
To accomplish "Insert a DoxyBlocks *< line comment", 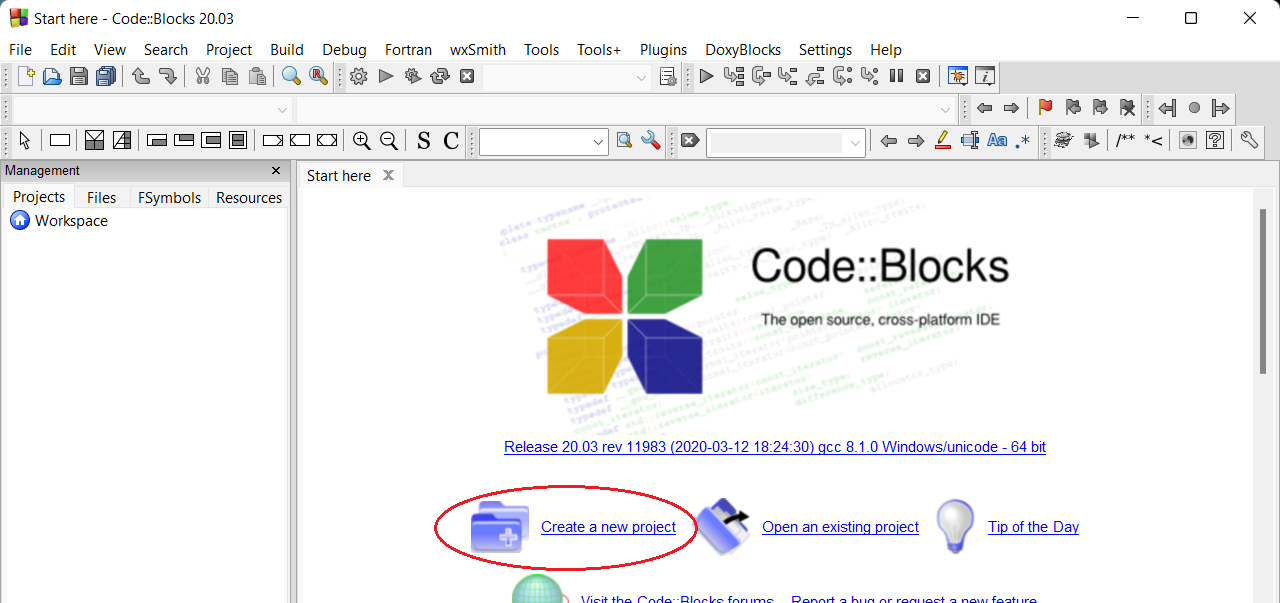I will coord(1153,141).
